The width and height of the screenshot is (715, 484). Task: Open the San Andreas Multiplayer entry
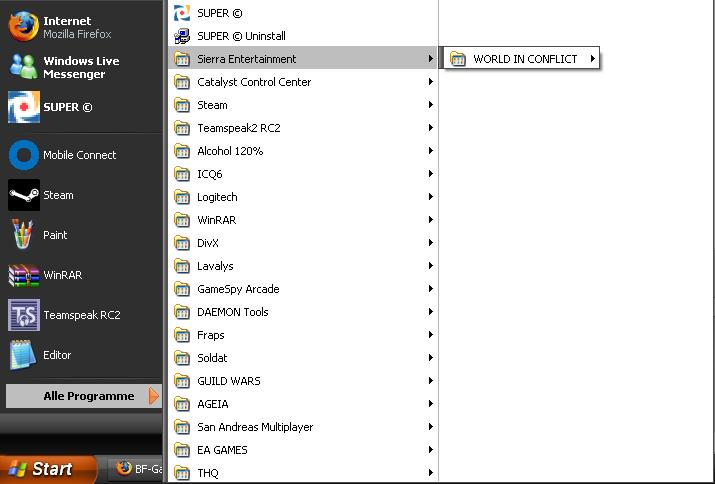click(x=303, y=427)
